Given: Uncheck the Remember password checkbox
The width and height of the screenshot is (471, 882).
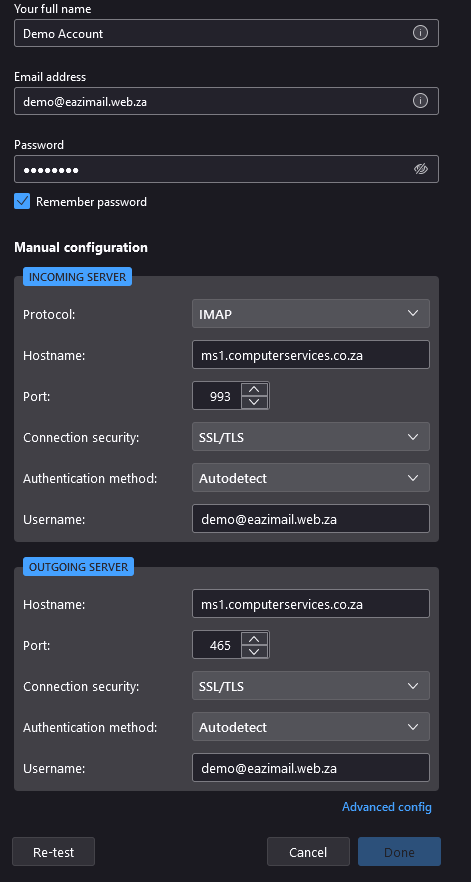Looking at the screenshot, I should 22,201.
